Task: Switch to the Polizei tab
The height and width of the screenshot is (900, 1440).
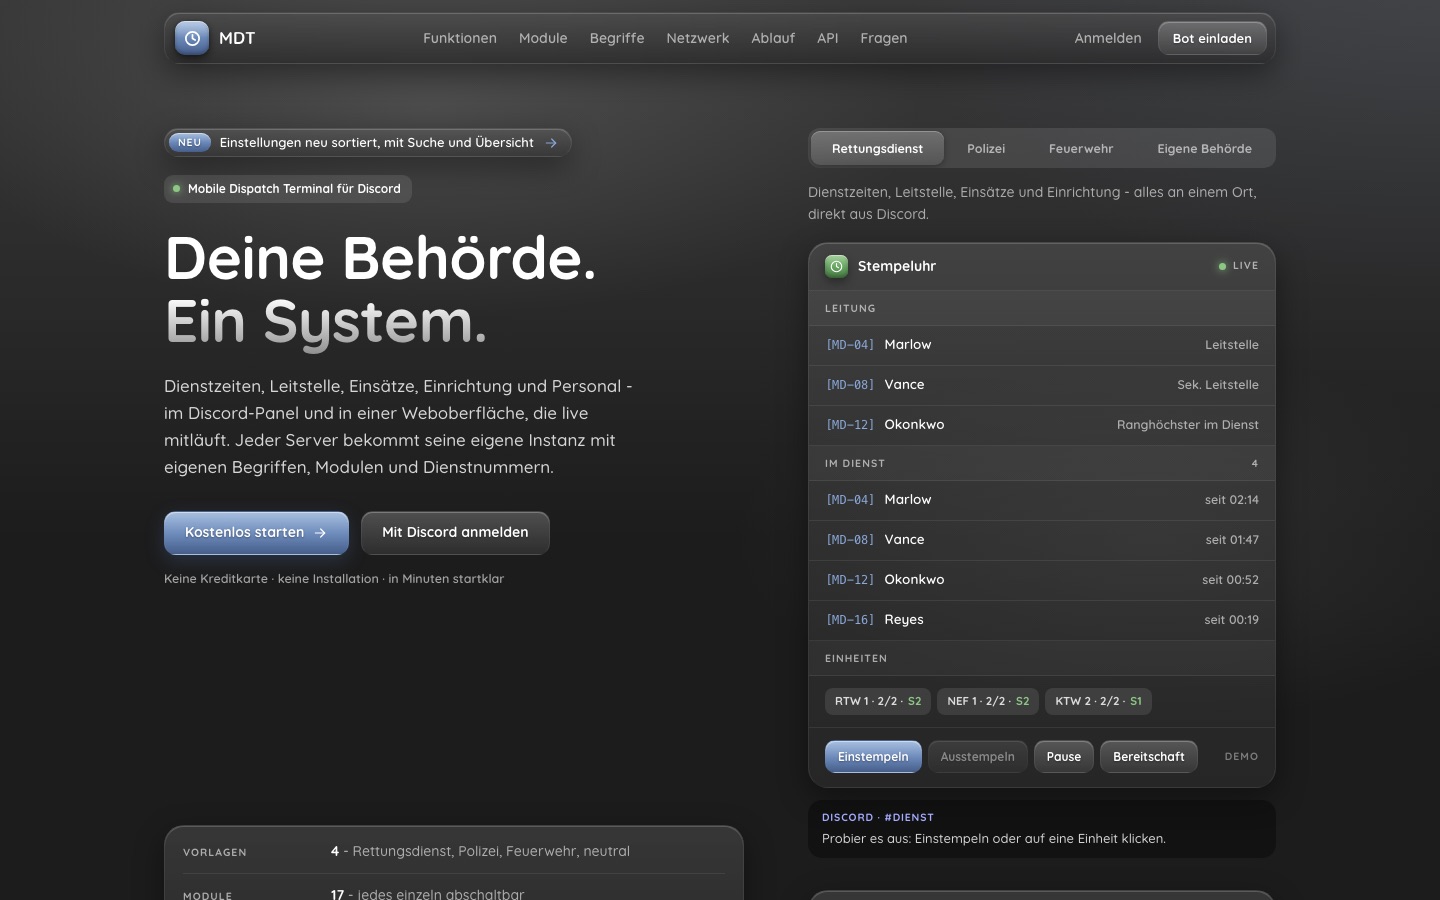Action: pos(986,148)
